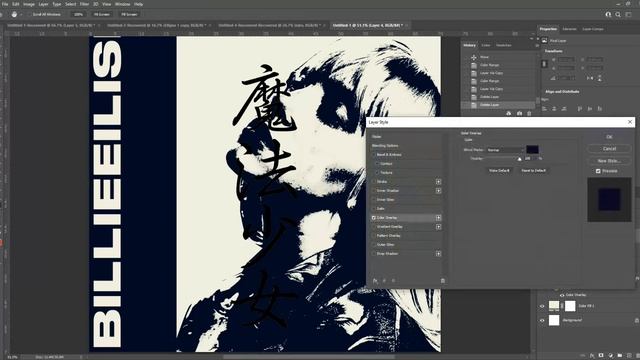Align vertical centers in Properties panel

[590, 109]
